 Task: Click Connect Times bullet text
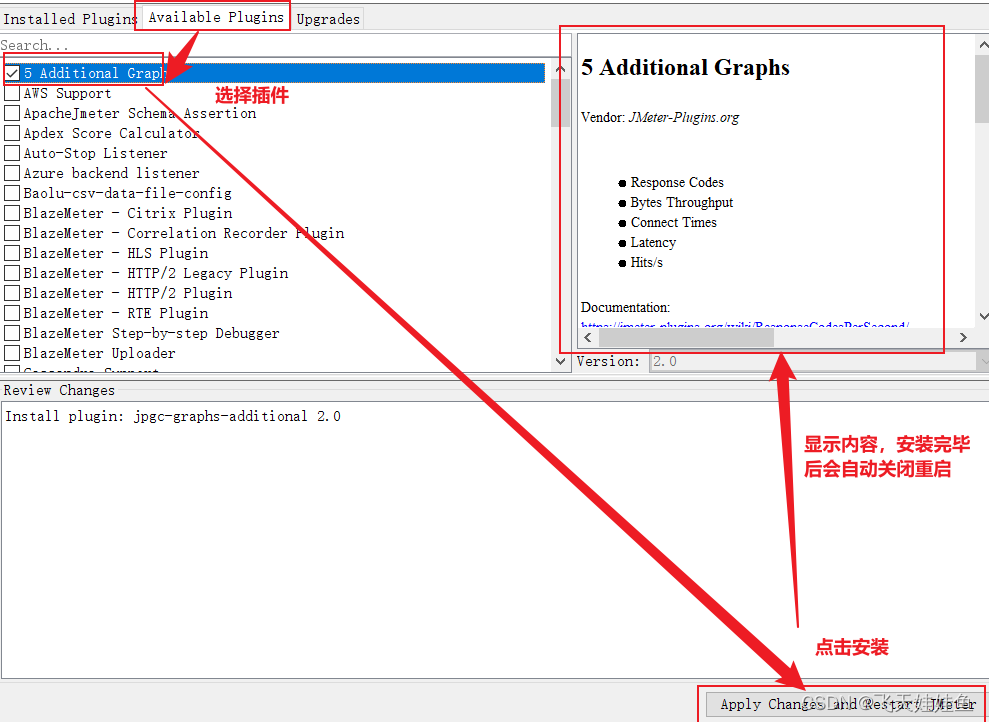(674, 223)
